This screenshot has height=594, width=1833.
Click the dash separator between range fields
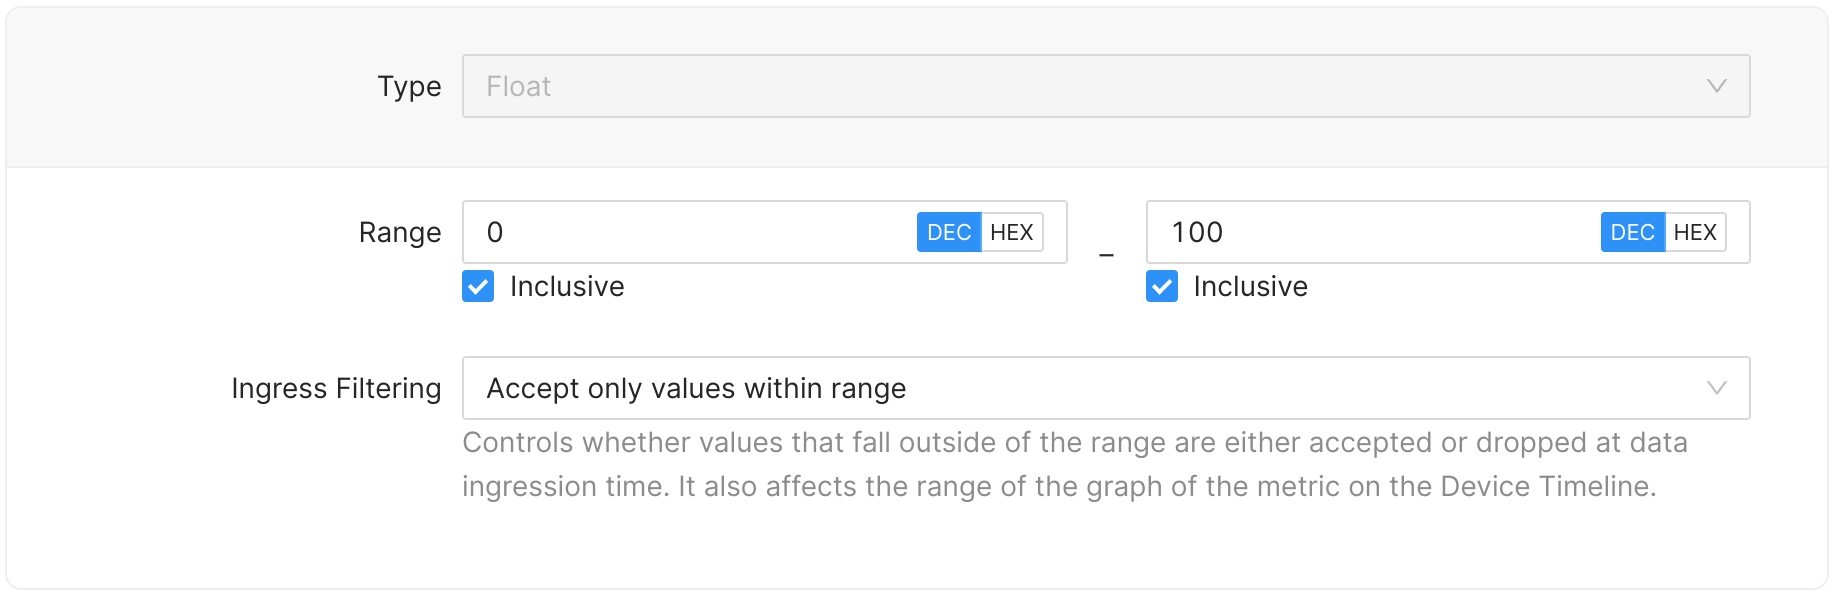pos(1106,256)
